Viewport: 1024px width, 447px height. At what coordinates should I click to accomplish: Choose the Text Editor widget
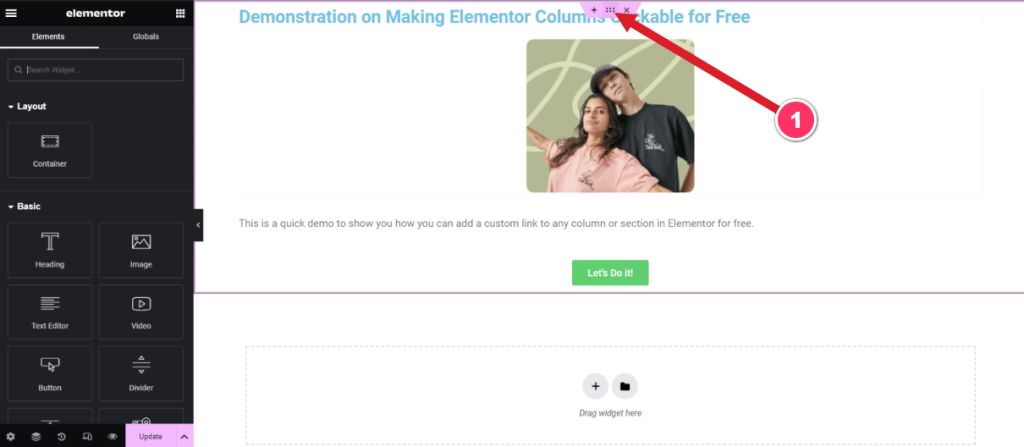click(x=50, y=312)
